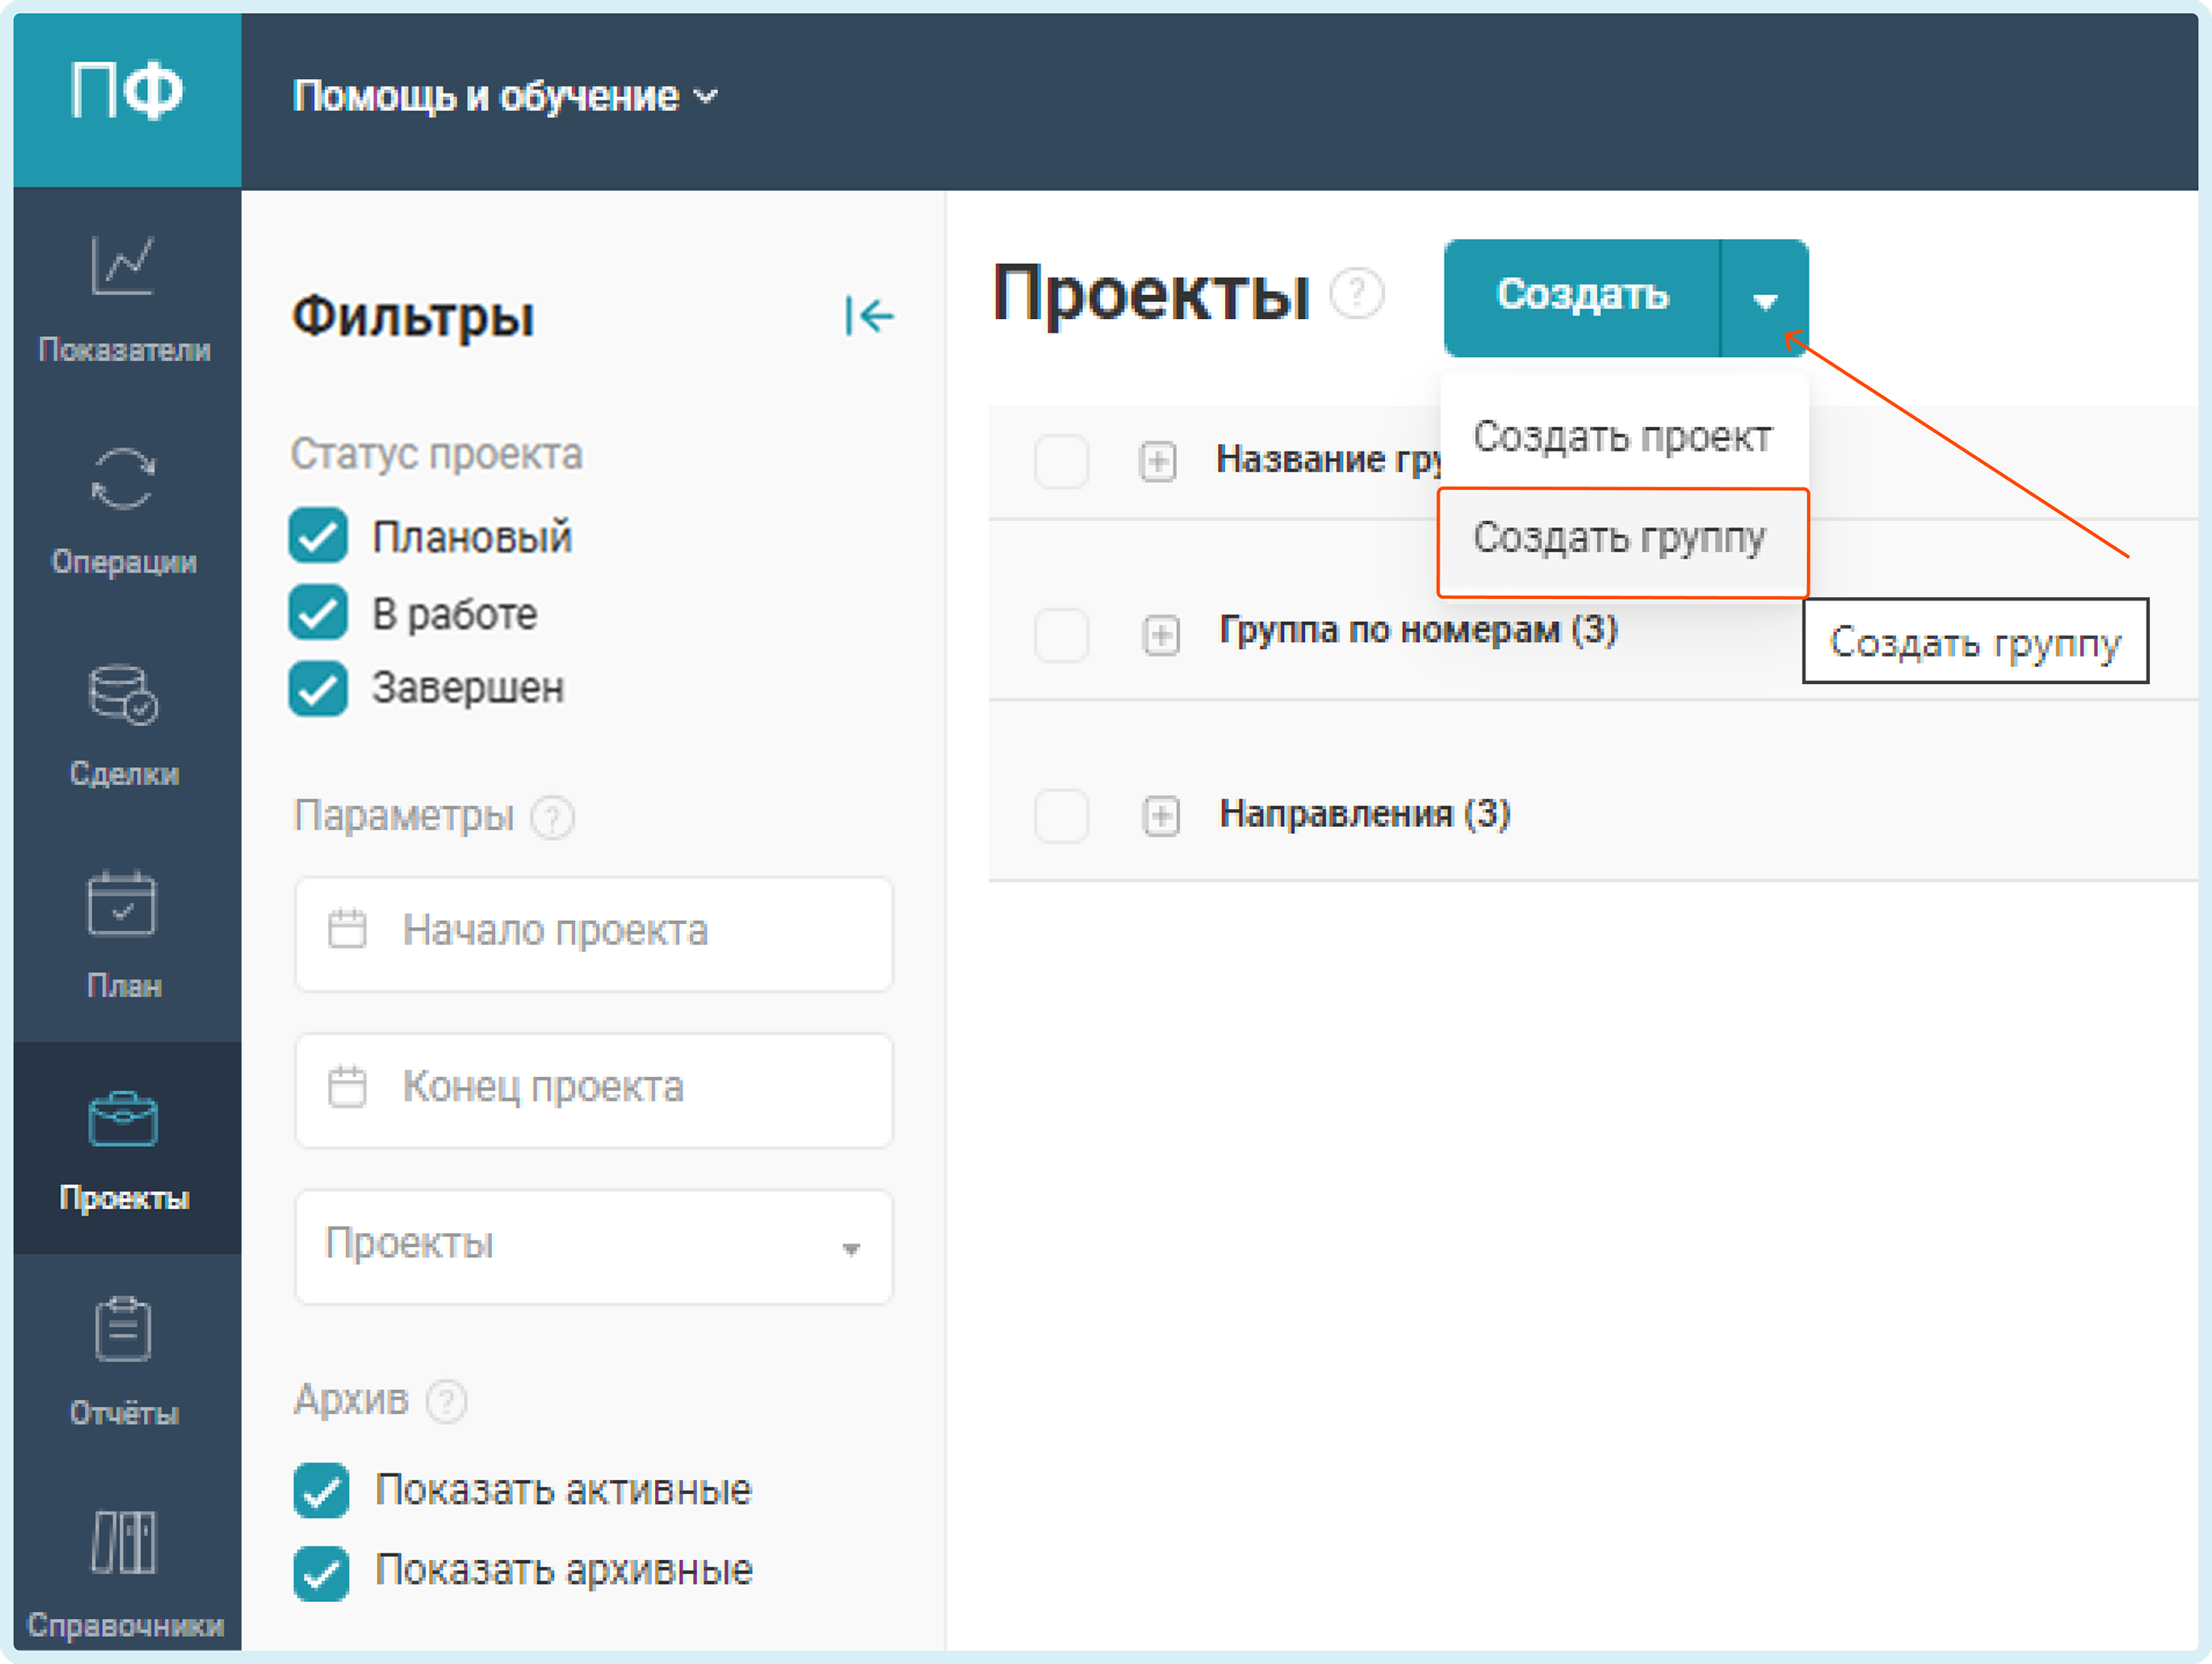Screen dimensions: 2212x1664
Task: Uncheck the Плановый status checkbox
Action: (318, 537)
